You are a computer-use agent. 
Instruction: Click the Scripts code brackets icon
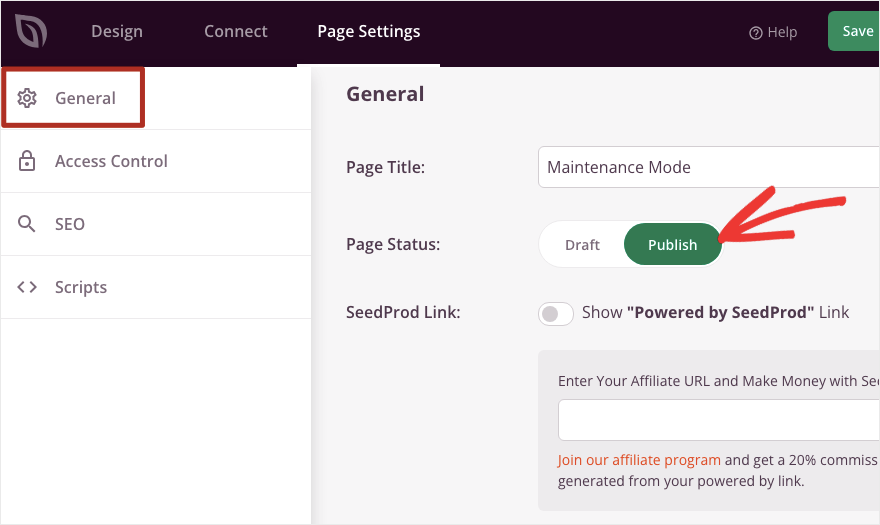coord(26,287)
